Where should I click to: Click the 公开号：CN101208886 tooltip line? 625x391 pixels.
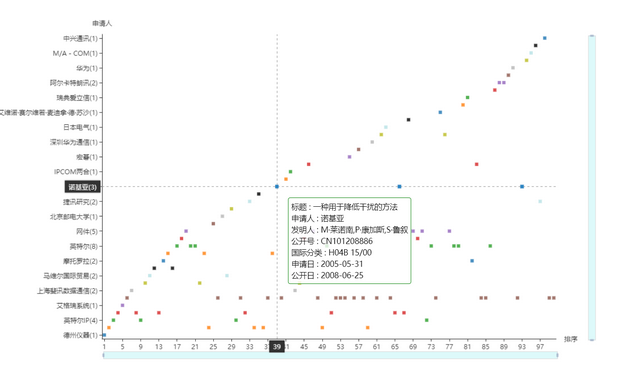pos(332,241)
